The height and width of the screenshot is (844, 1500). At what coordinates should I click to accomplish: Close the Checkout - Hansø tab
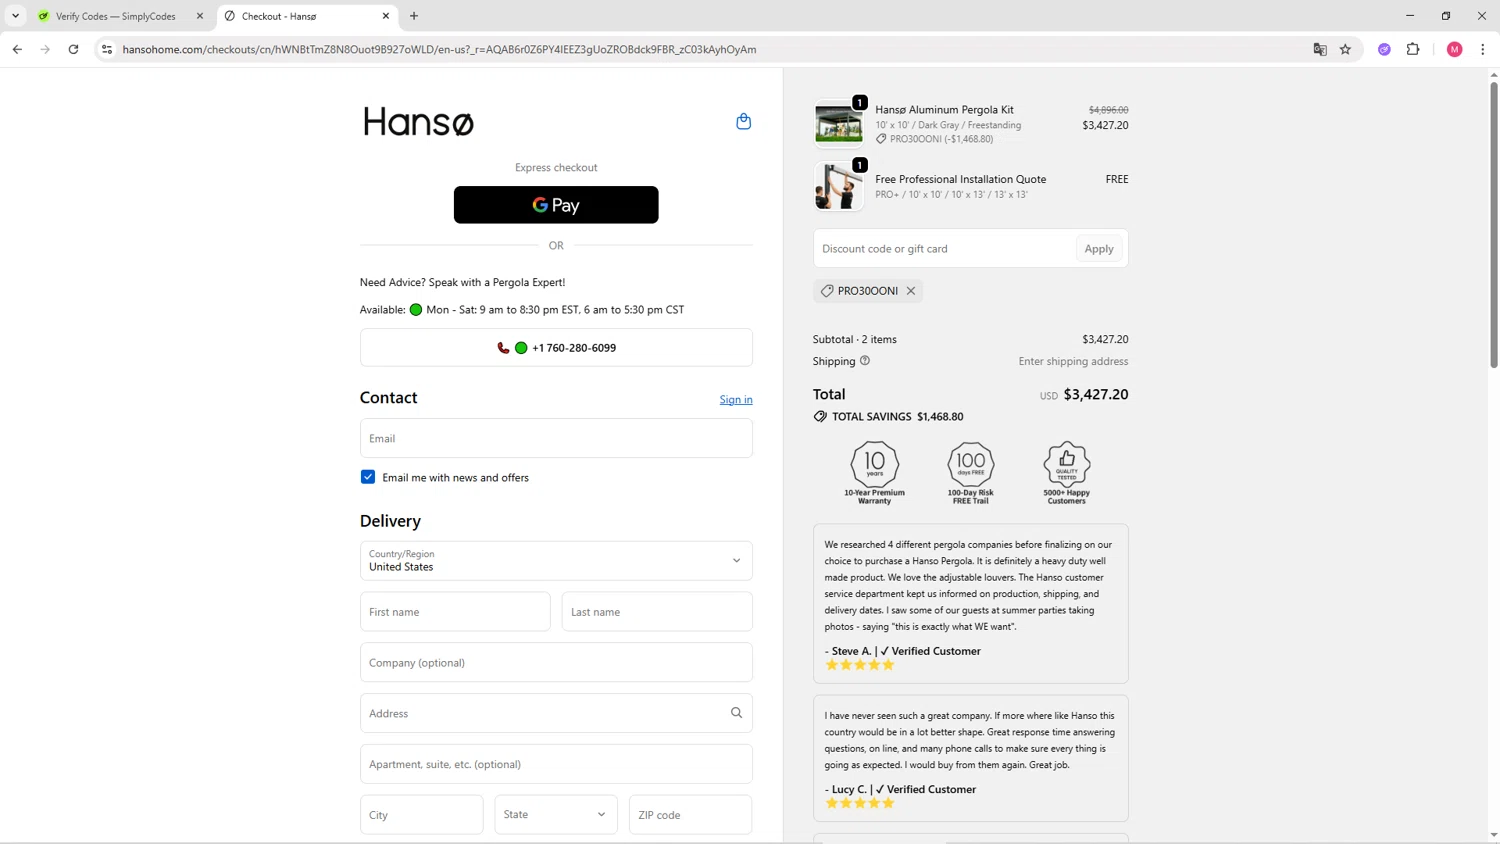pos(386,16)
